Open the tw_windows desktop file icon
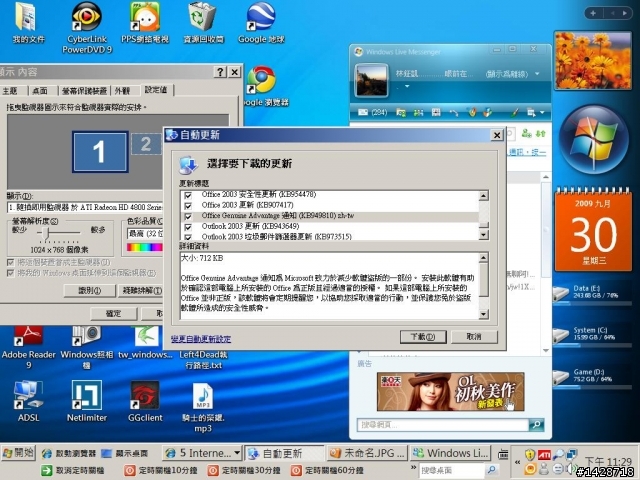The image size is (640, 480). pyautogui.click(x=146, y=336)
